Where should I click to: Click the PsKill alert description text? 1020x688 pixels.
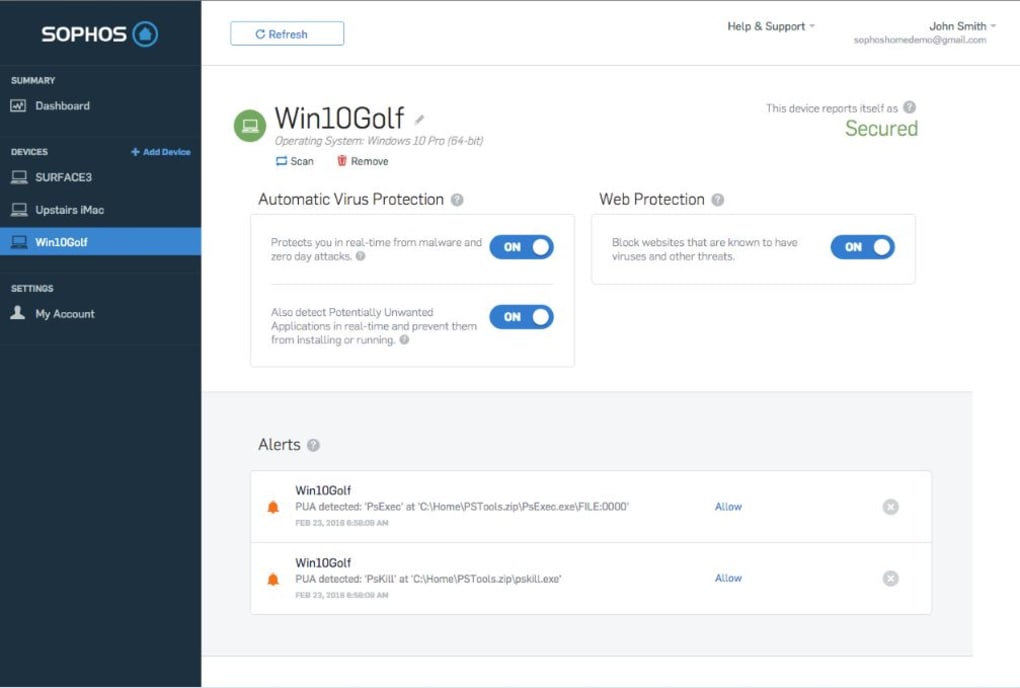(x=428, y=579)
